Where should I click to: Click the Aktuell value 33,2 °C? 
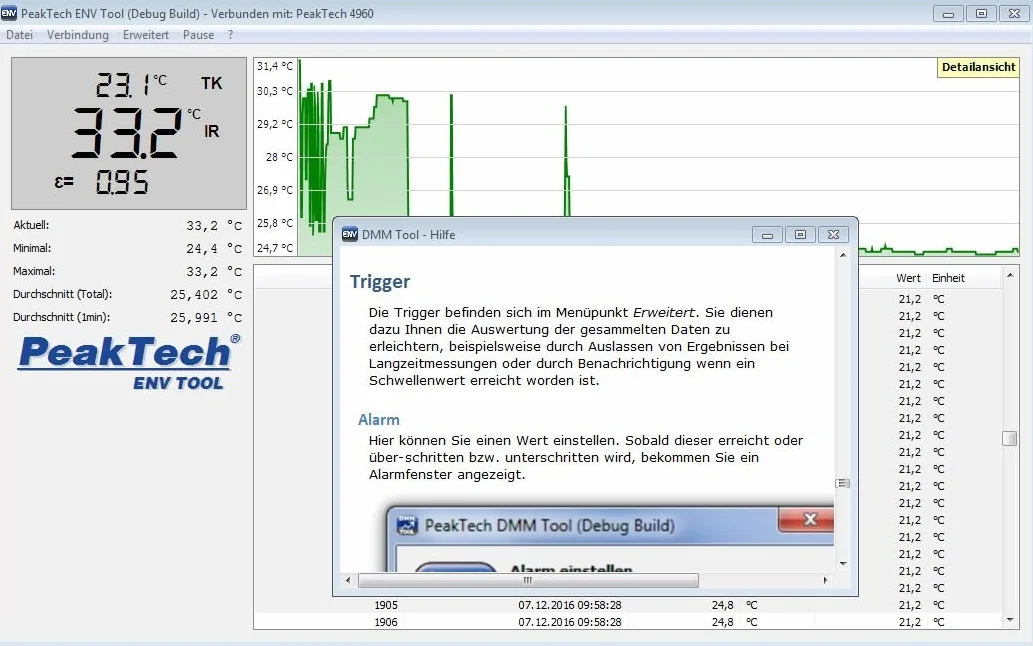(214, 225)
